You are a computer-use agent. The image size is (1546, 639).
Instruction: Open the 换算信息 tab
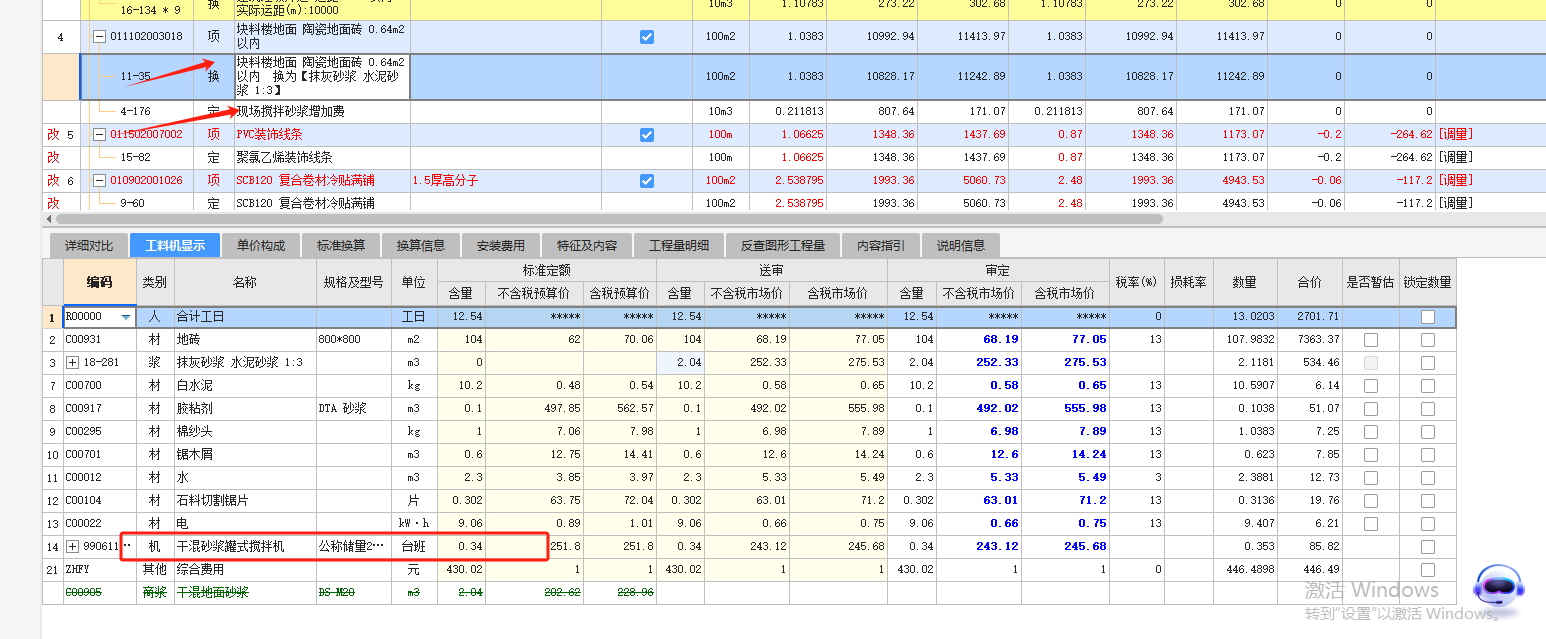click(421, 245)
